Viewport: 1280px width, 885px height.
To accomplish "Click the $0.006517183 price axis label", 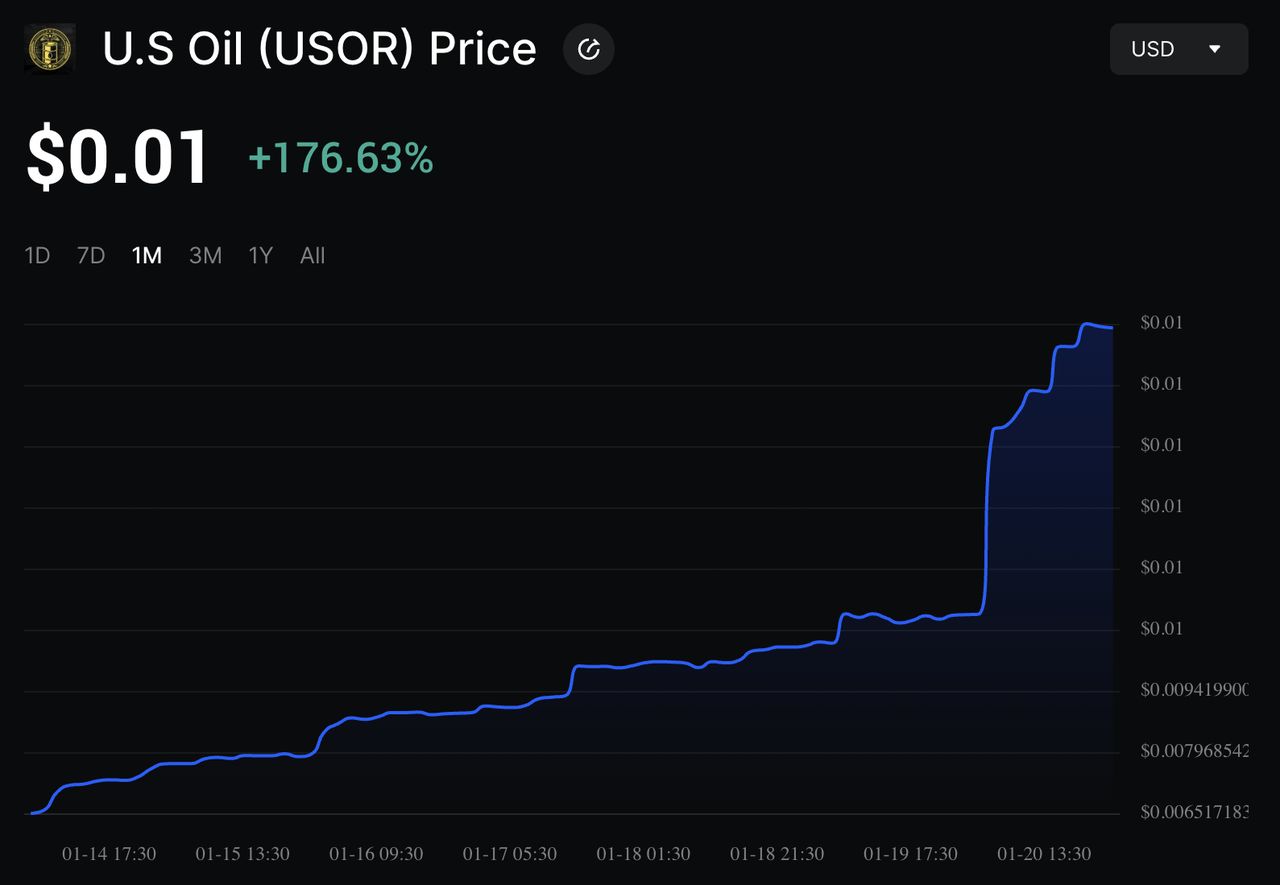I will pyautogui.click(x=1194, y=812).
